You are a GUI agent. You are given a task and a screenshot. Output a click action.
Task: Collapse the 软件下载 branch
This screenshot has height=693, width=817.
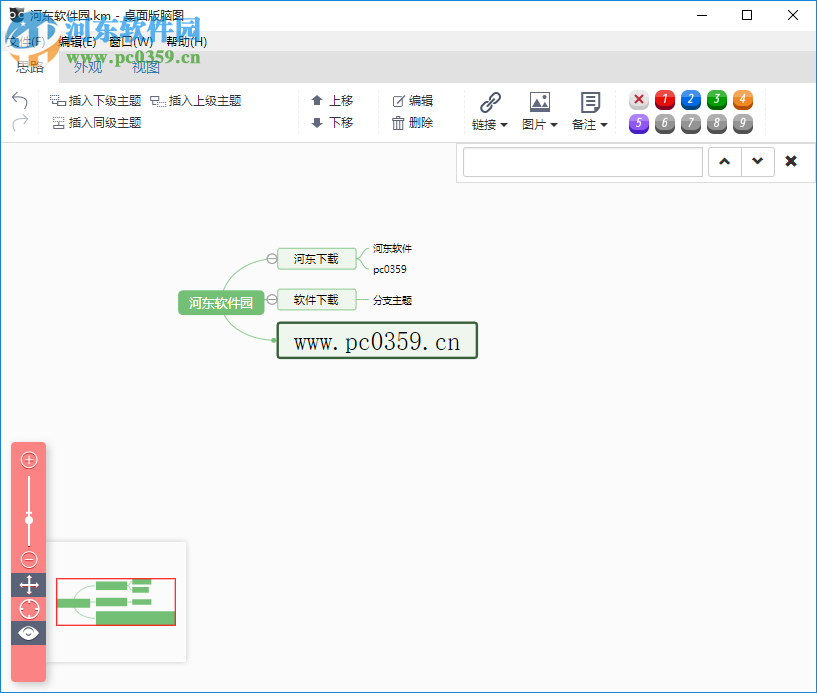[271, 300]
